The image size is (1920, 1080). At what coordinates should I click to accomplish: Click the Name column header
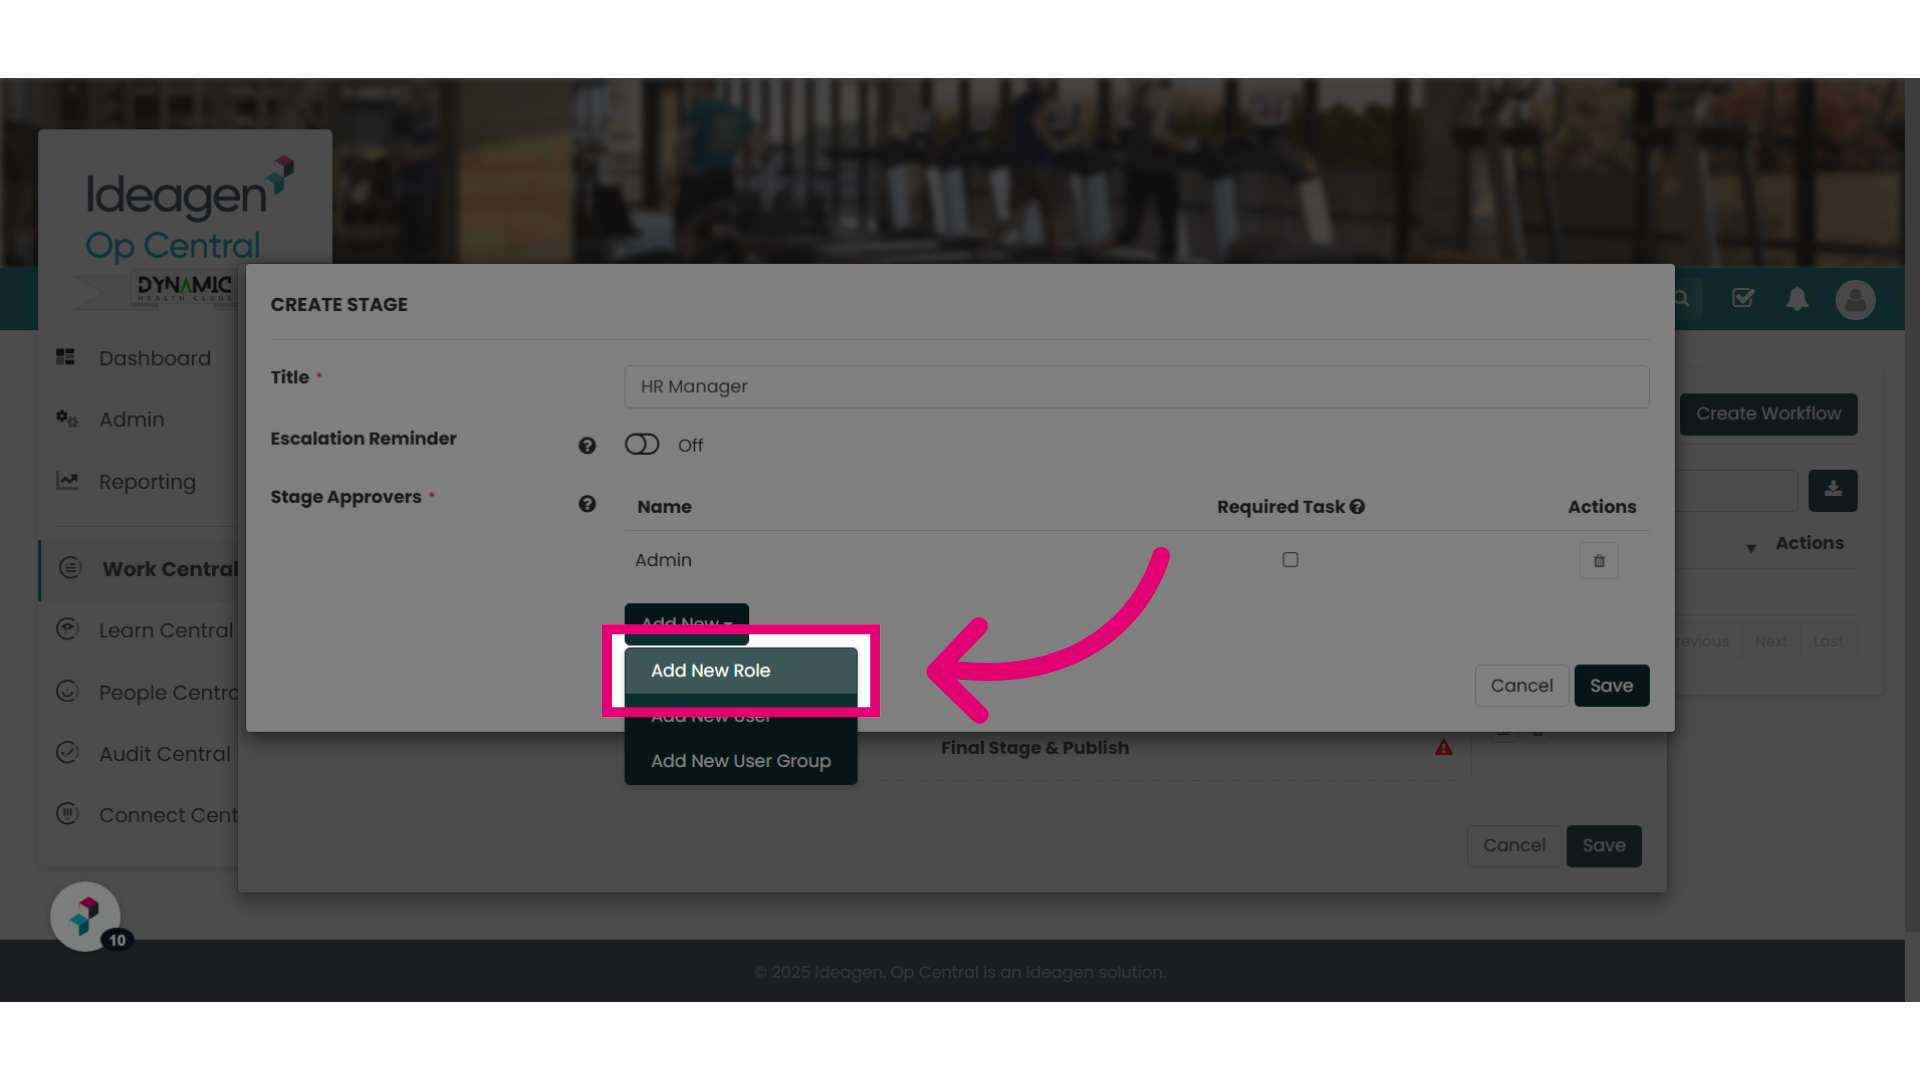point(664,507)
